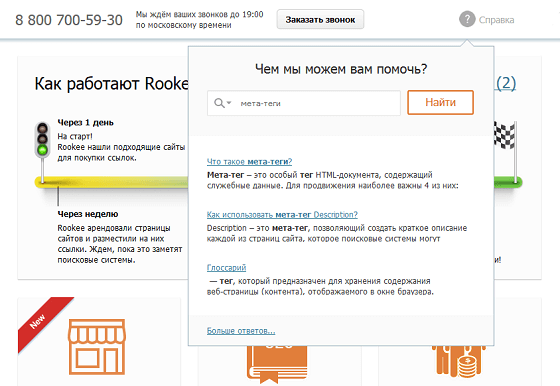Click the Заказать звонок button

[320, 19]
